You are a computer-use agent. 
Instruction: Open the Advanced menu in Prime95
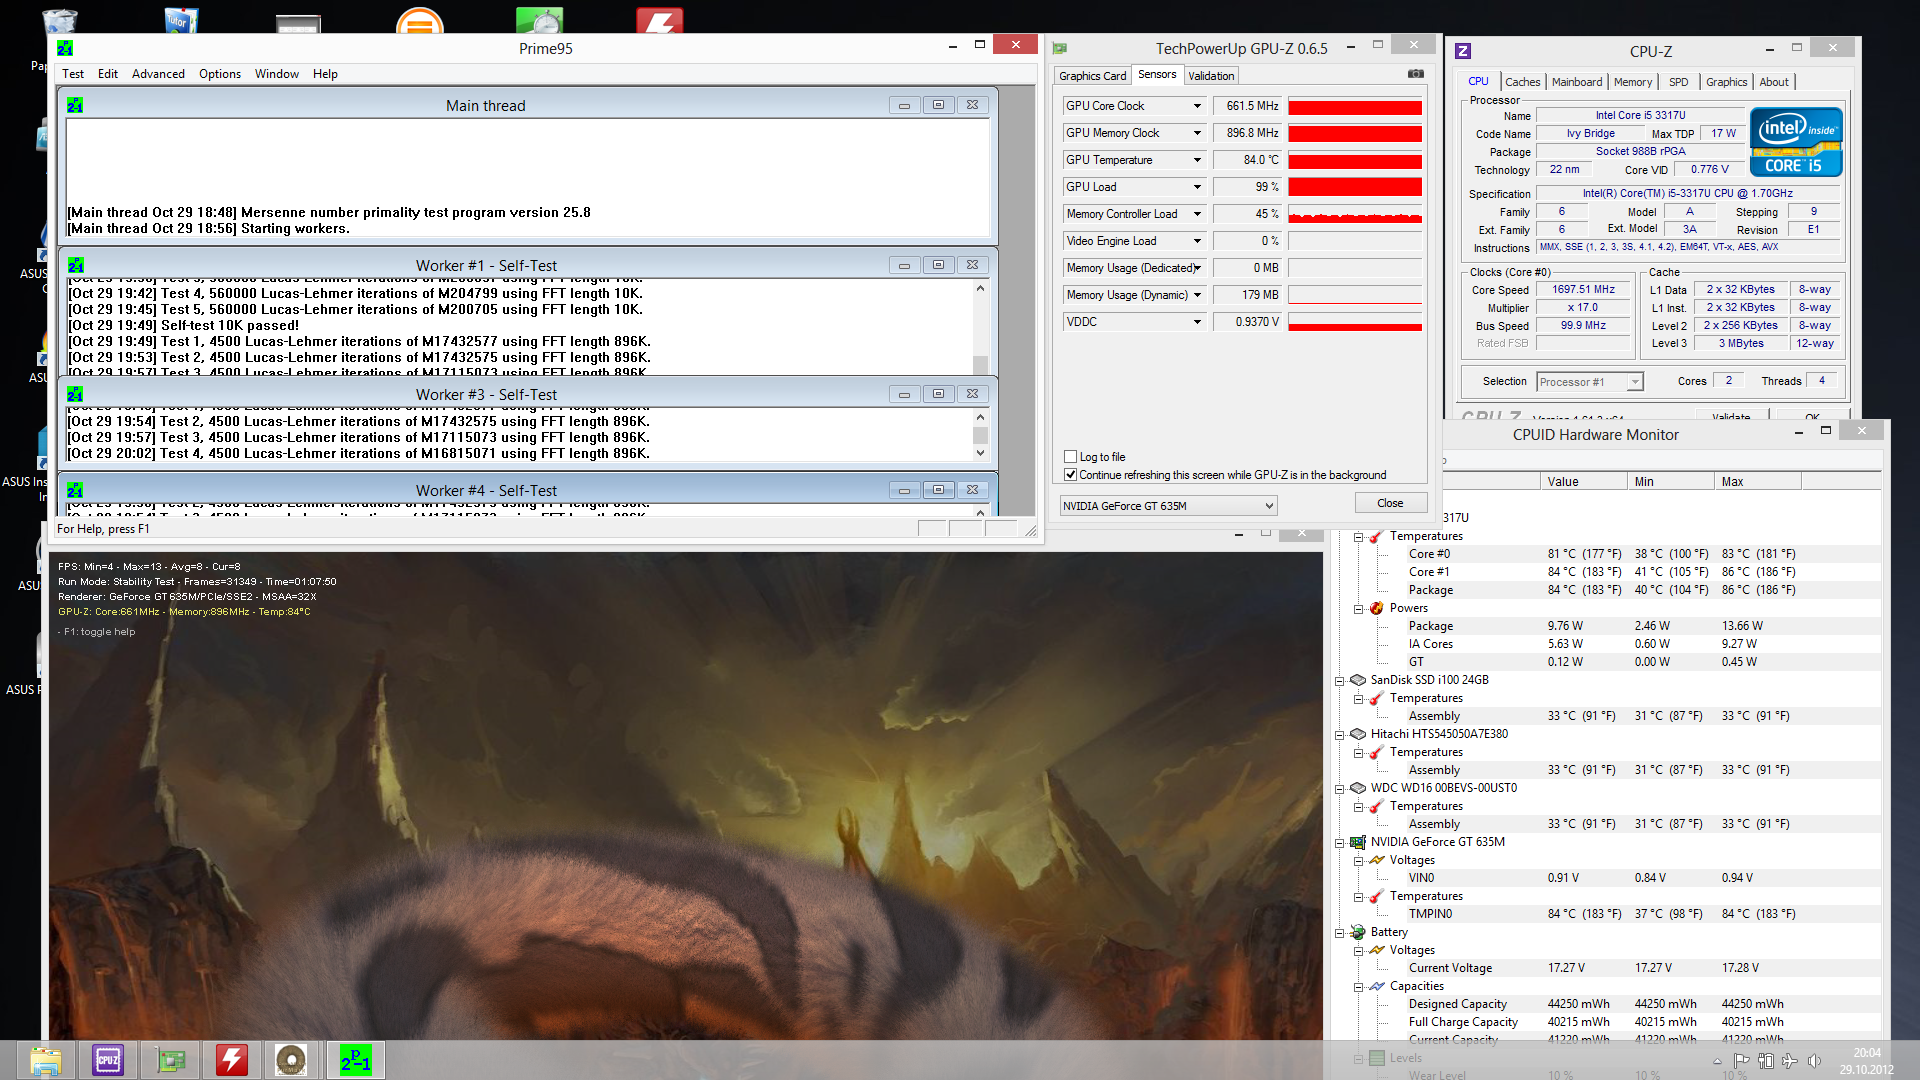[x=158, y=74]
